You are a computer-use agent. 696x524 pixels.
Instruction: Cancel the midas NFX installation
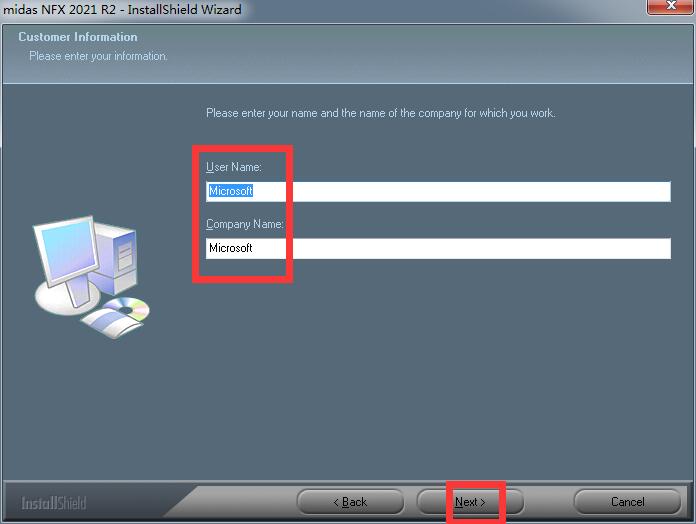point(627,502)
